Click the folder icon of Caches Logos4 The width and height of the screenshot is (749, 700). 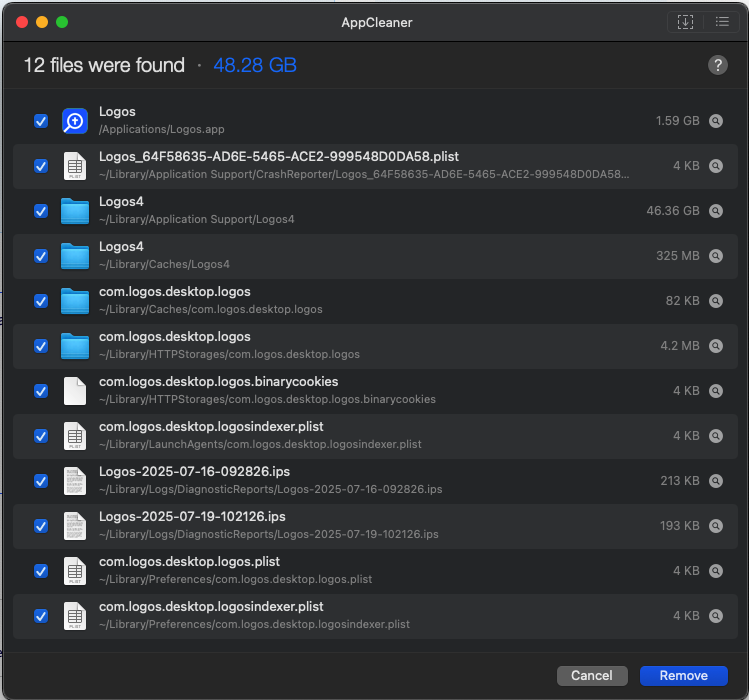click(x=75, y=256)
